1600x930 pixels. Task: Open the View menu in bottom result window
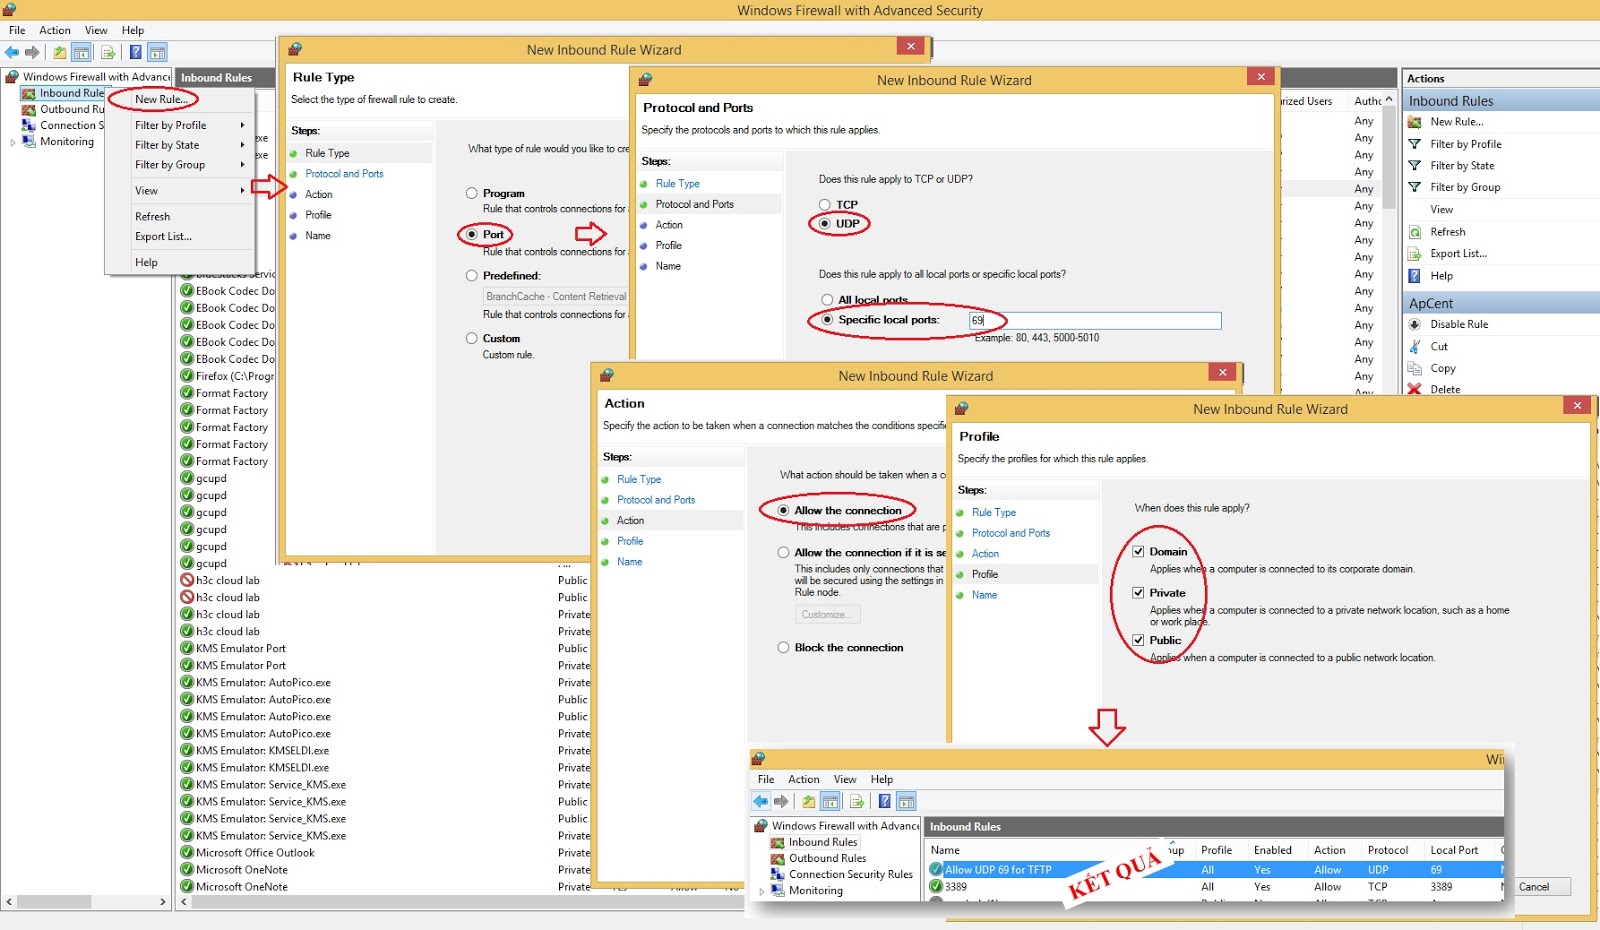845,779
